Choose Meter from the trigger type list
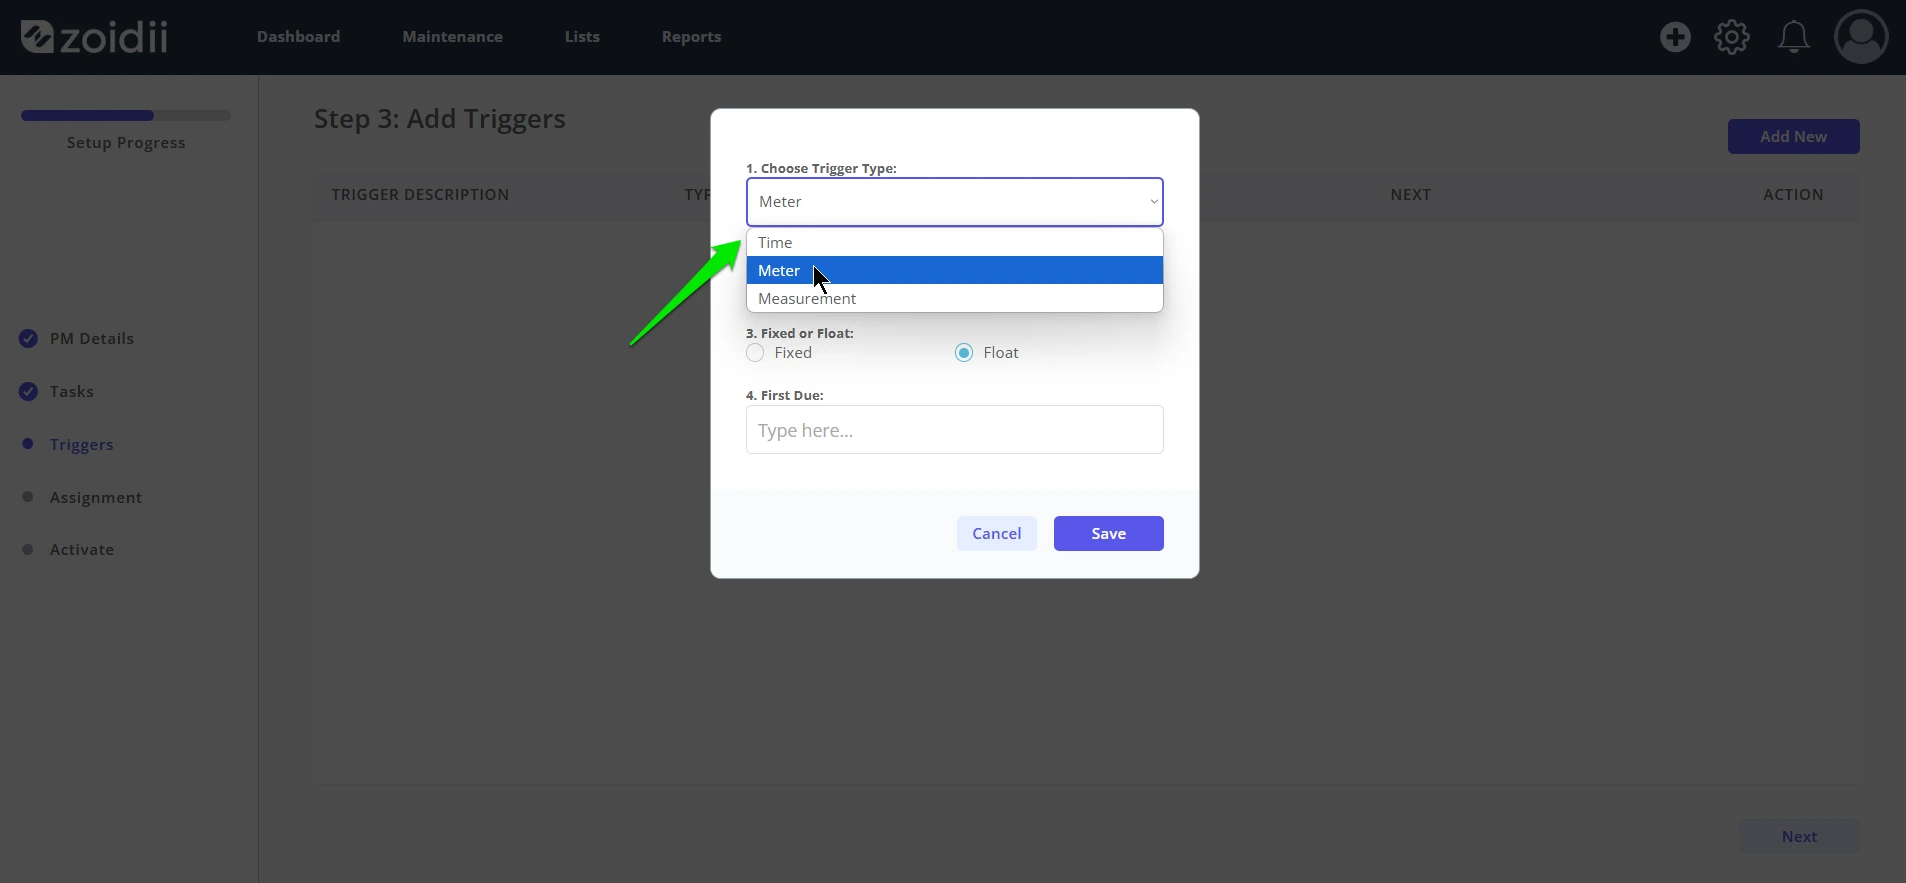The width and height of the screenshot is (1906, 883). pos(955,270)
